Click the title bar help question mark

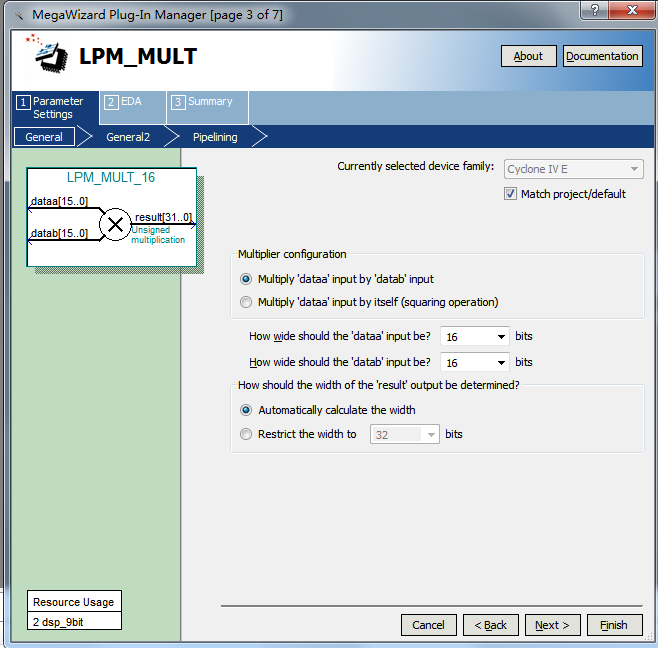[595, 10]
